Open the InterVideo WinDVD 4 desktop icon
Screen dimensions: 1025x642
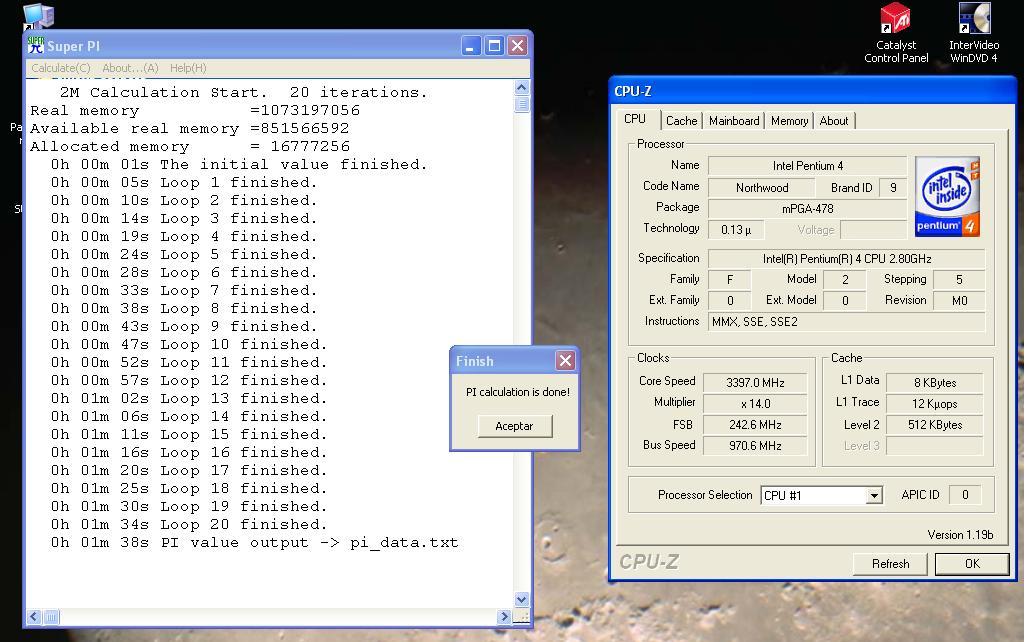(973, 20)
